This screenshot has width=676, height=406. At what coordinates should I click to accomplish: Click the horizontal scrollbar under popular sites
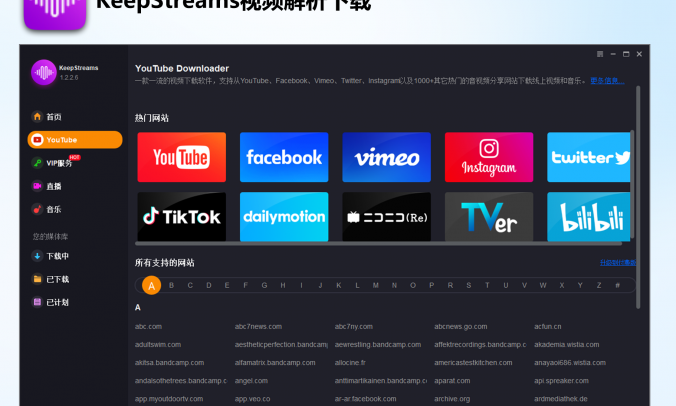(379, 244)
